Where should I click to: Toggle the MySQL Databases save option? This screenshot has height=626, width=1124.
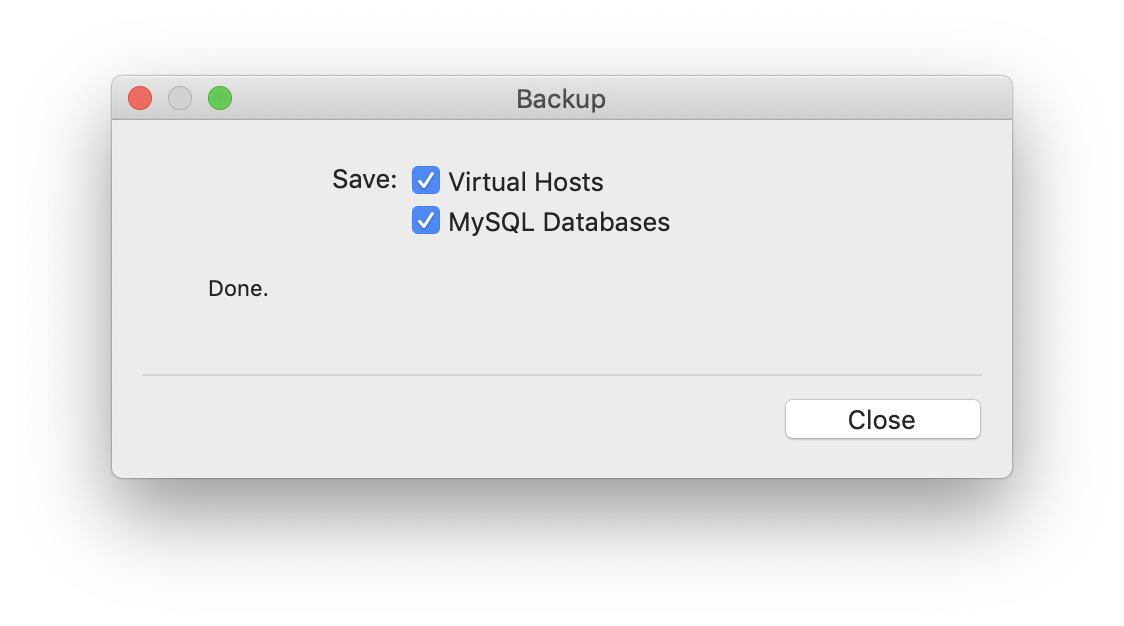[x=426, y=220]
